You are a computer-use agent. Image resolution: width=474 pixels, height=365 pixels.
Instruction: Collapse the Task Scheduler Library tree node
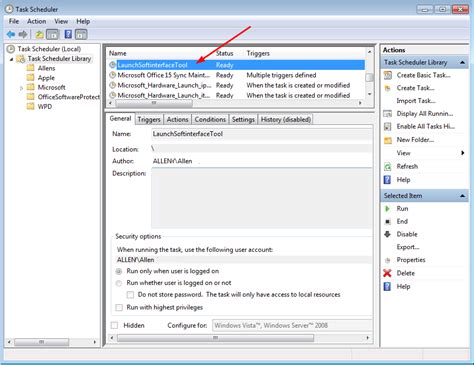pyautogui.click(x=12, y=59)
